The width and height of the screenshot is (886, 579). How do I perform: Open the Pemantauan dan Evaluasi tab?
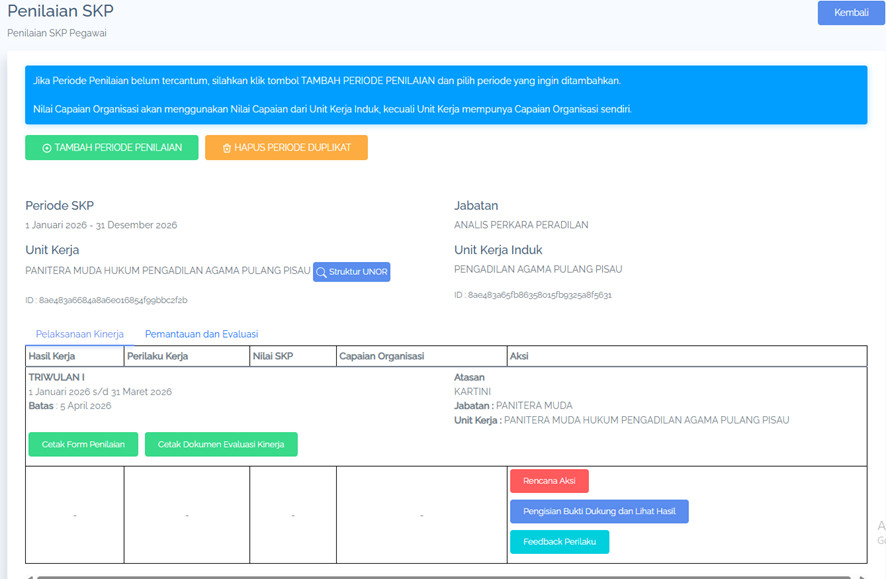point(201,334)
